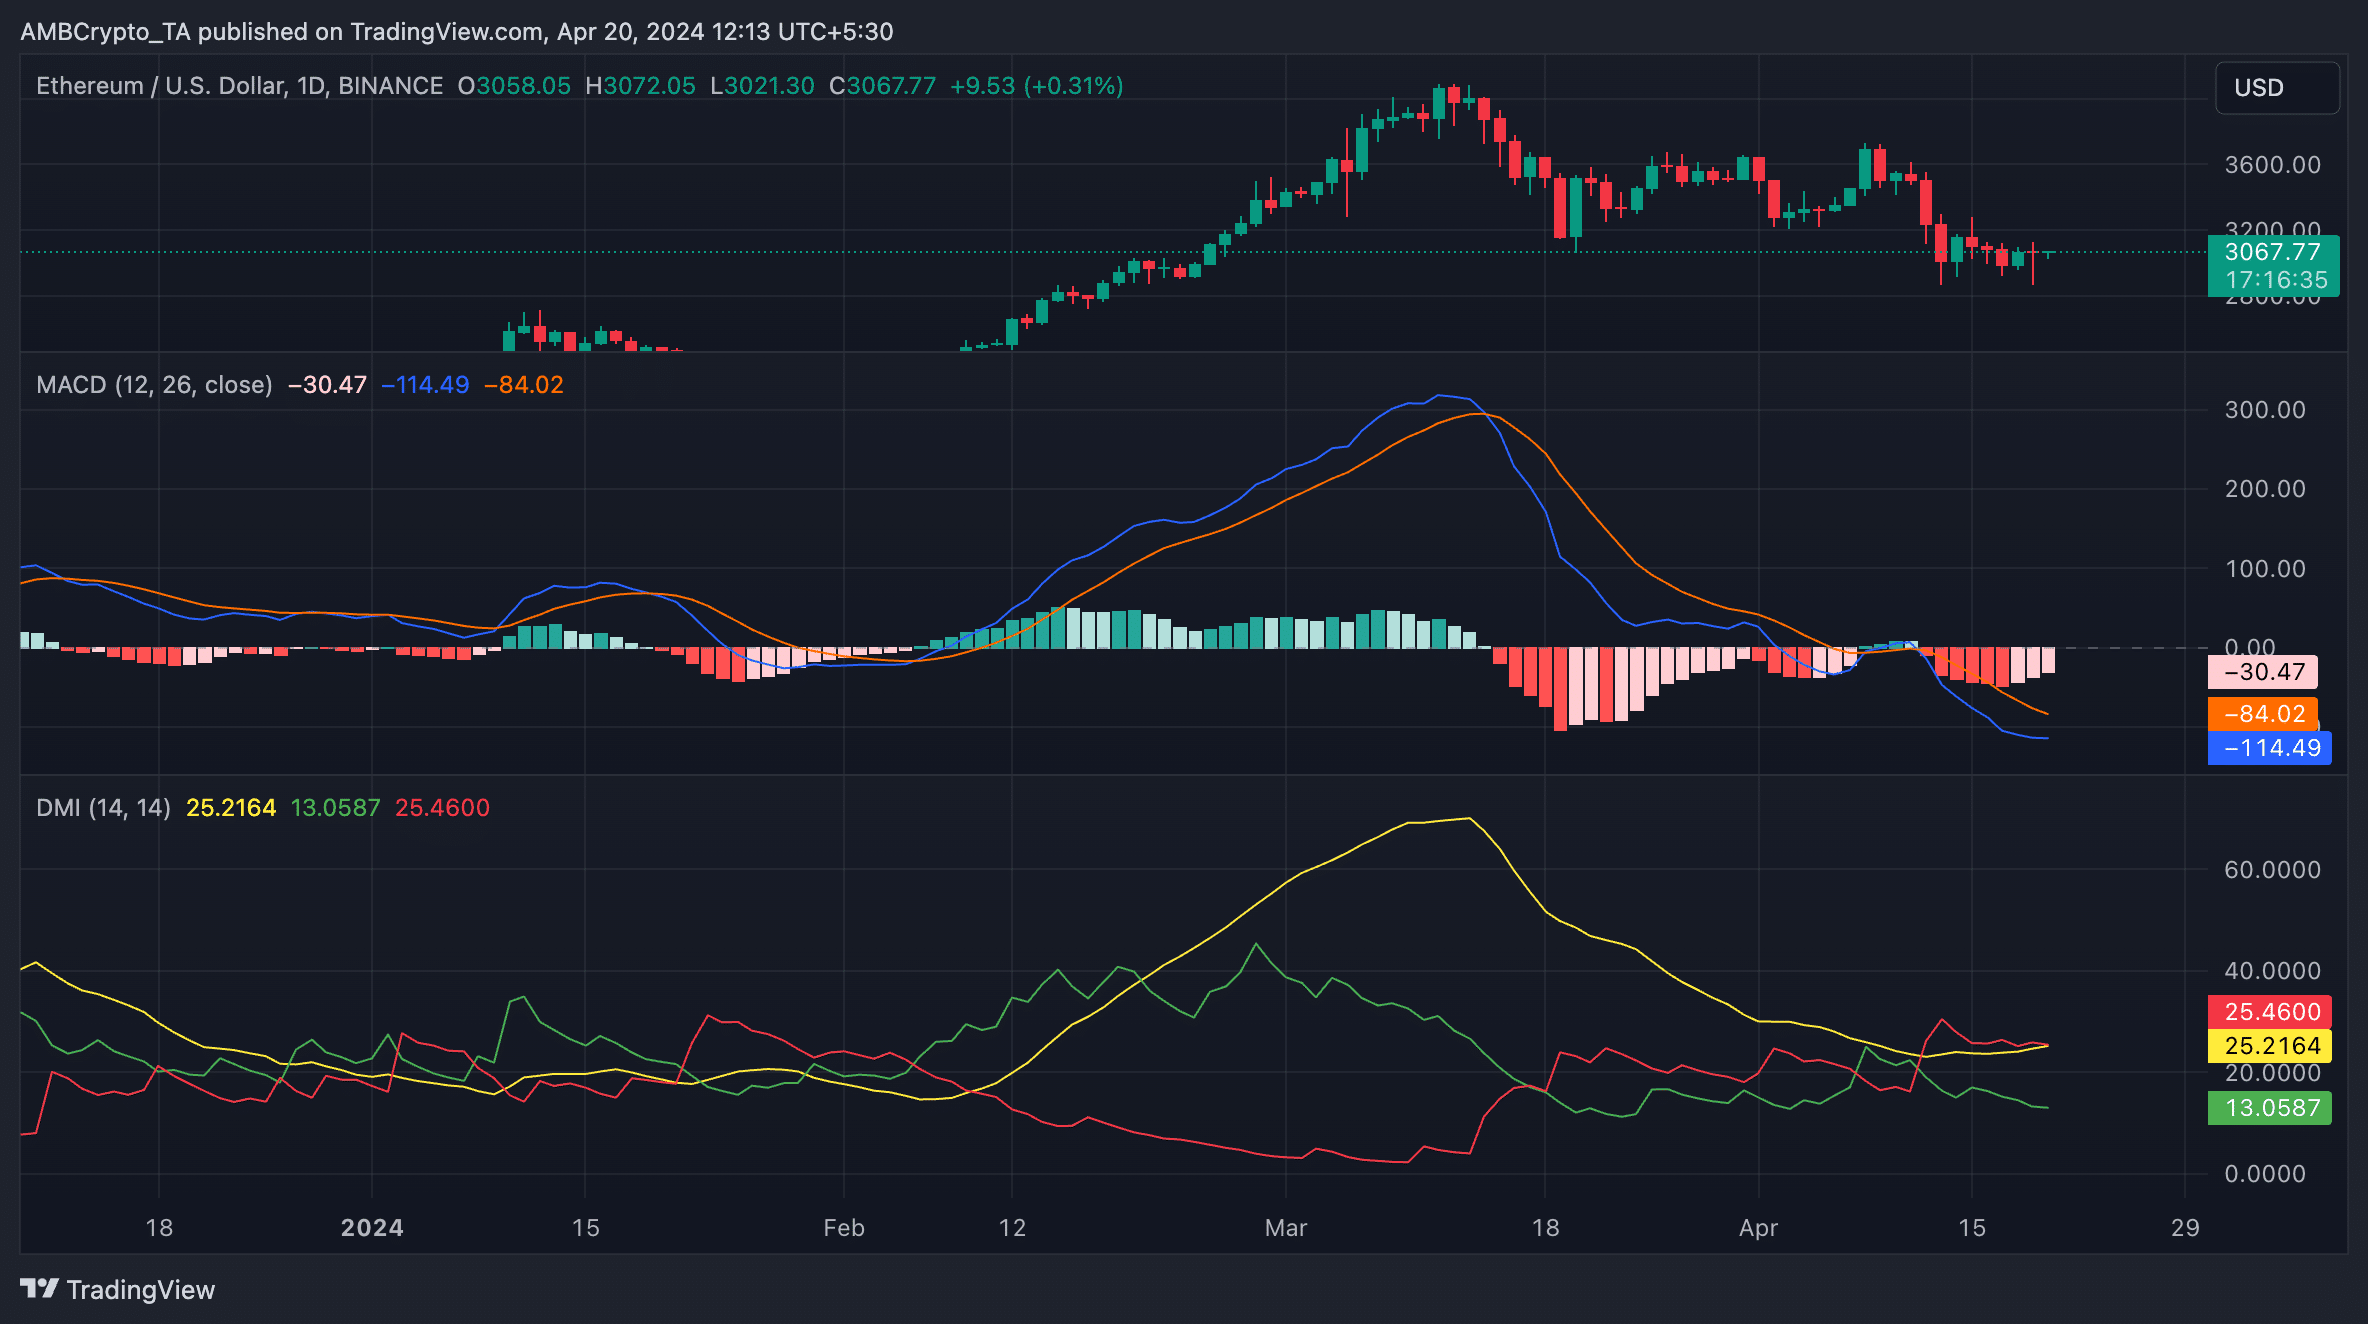Click the blue MACD value tag -114.49
2368x1324 pixels.
pos(2269,748)
